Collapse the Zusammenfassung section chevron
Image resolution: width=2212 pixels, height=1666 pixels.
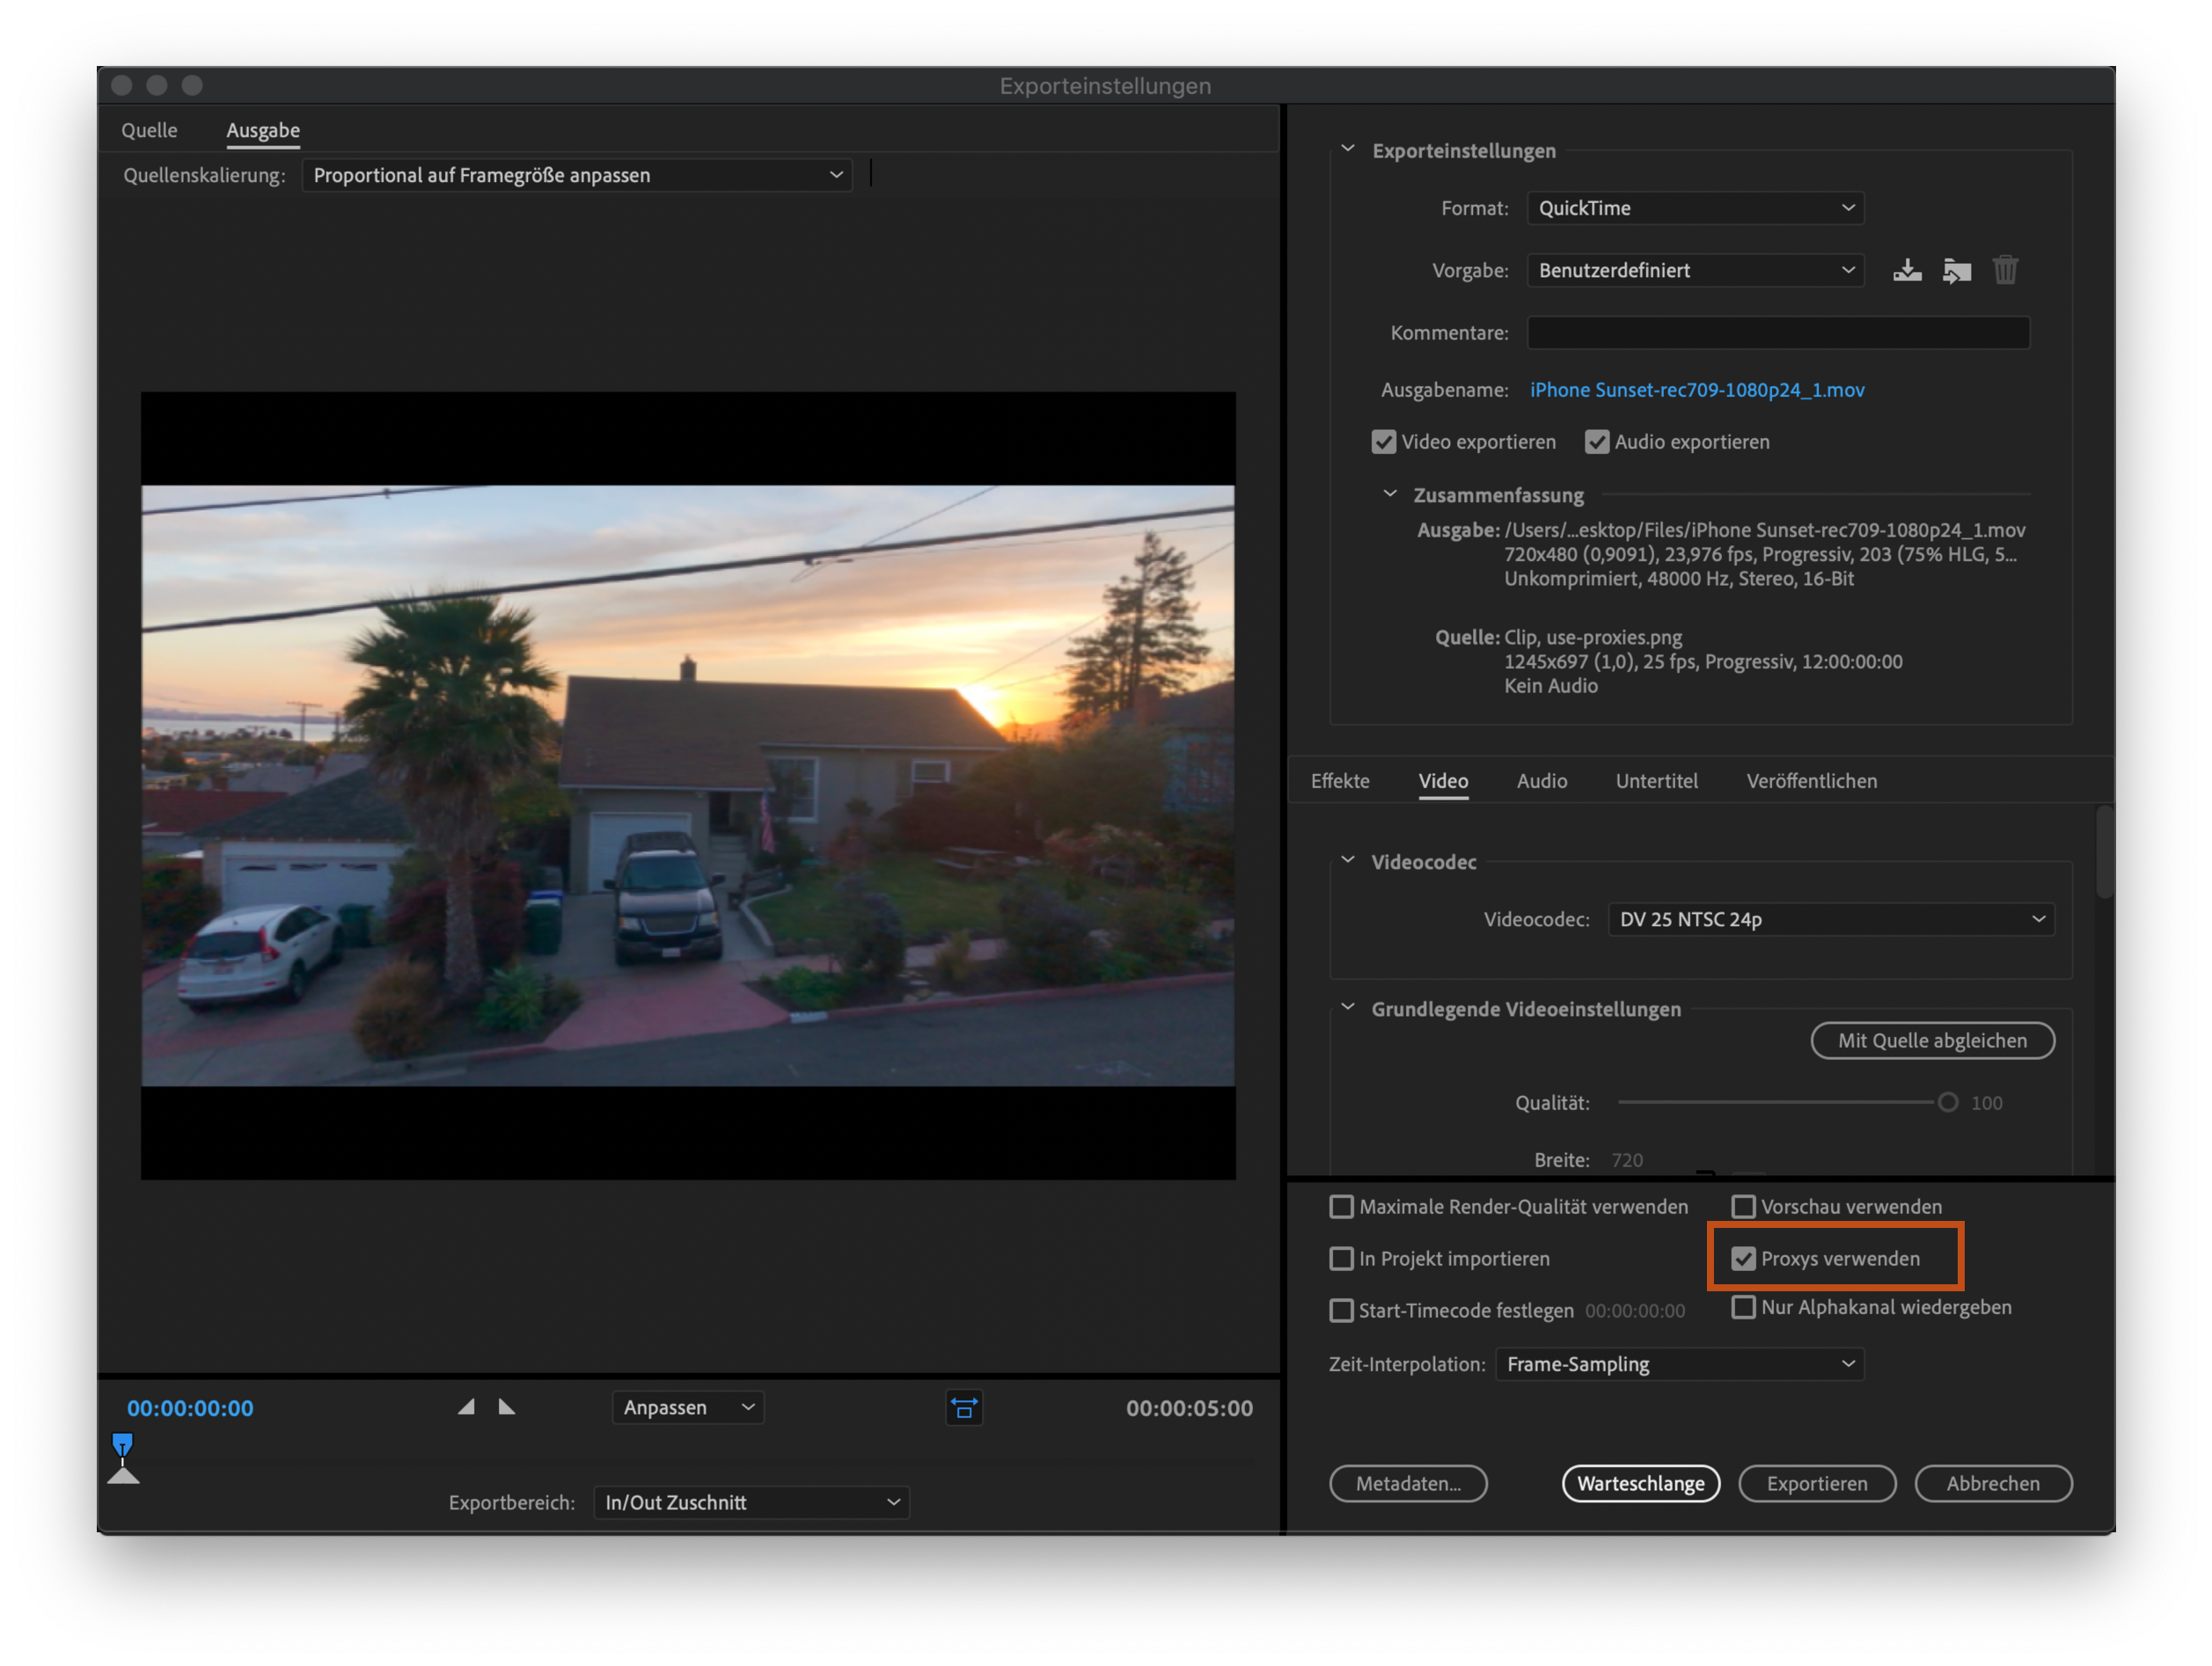tap(1389, 494)
